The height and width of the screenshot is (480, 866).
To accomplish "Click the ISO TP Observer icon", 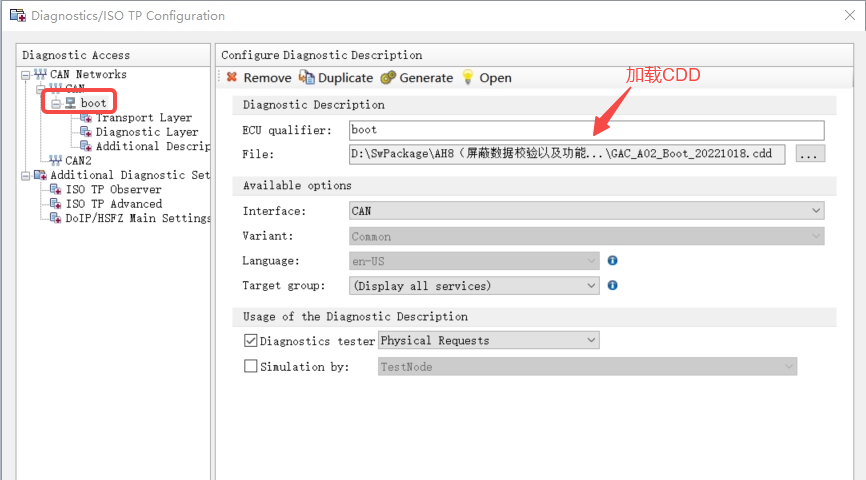I will click(55, 189).
